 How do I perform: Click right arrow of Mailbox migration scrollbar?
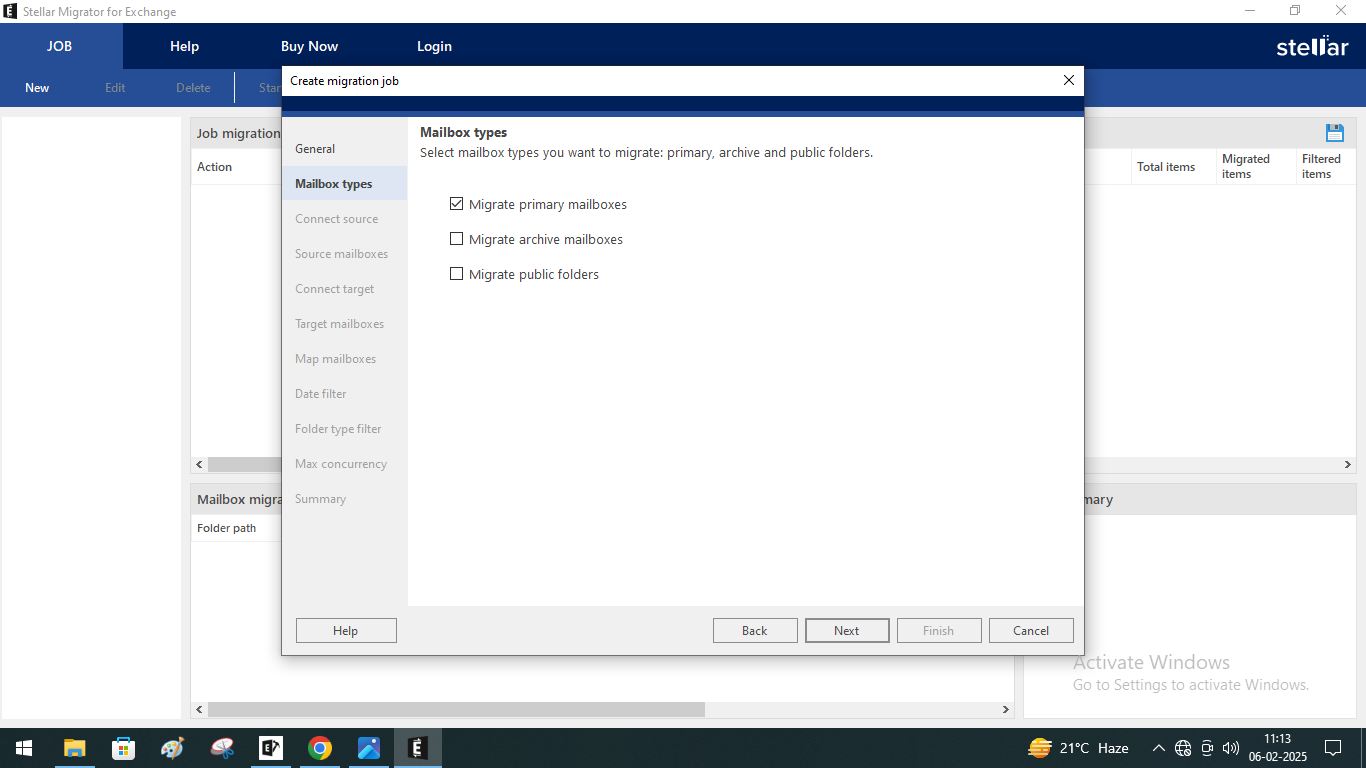click(x=1006, y=709)
